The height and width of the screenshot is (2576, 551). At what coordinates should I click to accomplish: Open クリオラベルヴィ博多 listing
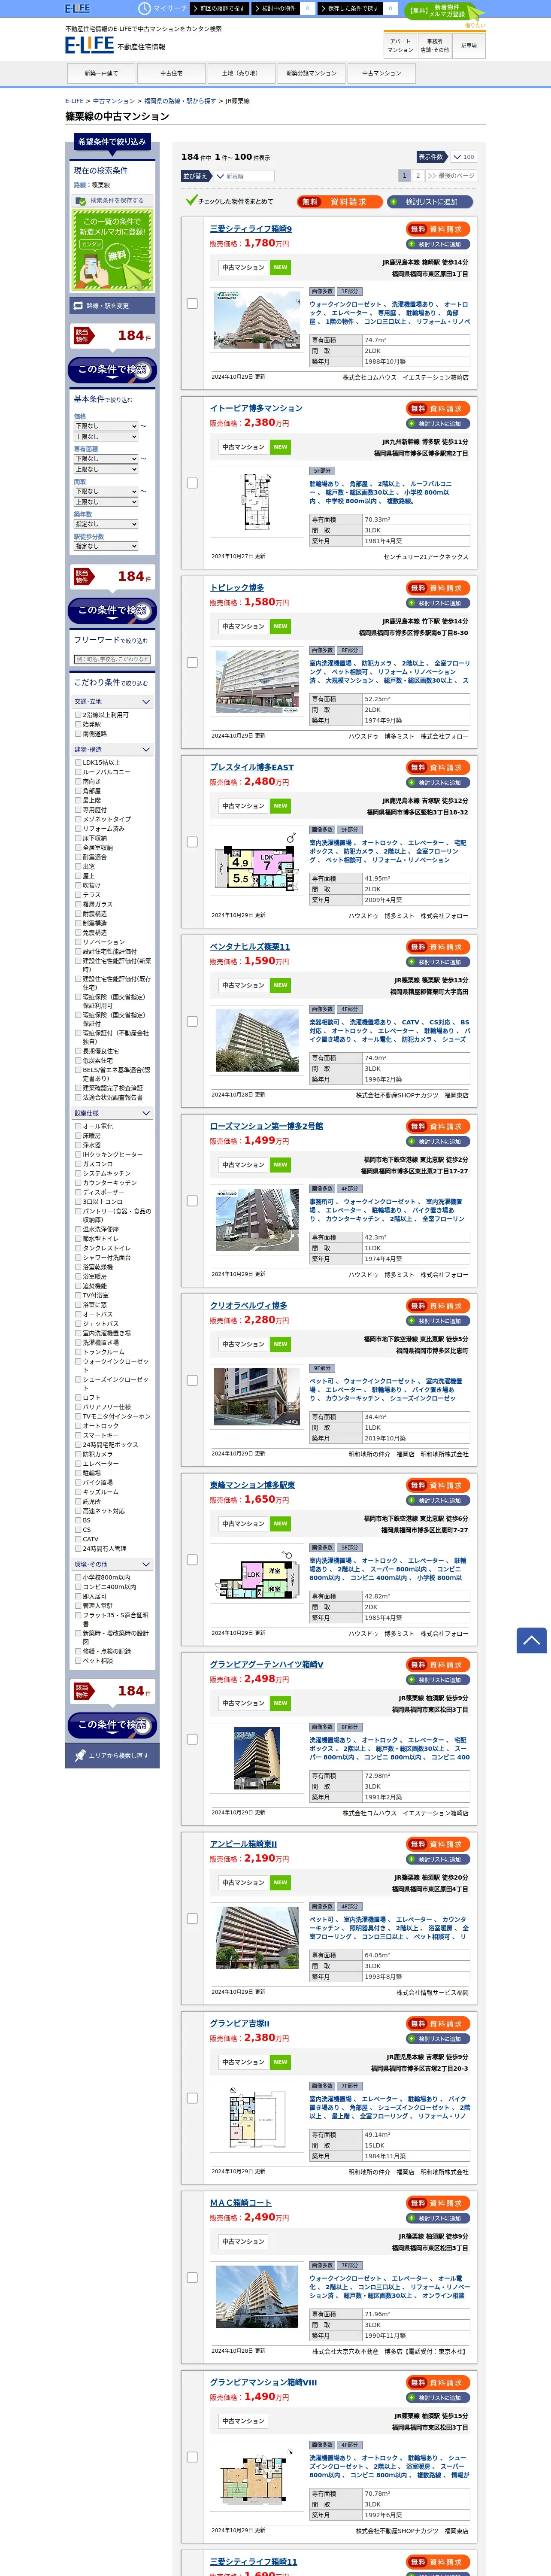coord(248,1305)
